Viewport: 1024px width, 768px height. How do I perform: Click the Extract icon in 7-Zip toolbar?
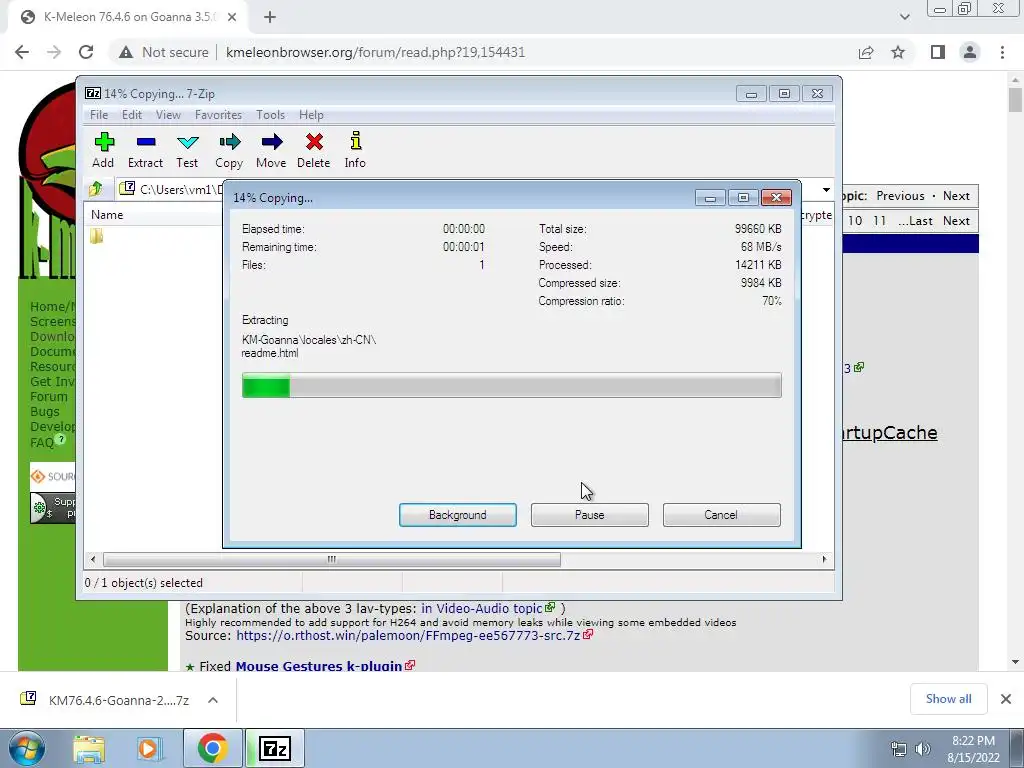click(x=145, y=150)
